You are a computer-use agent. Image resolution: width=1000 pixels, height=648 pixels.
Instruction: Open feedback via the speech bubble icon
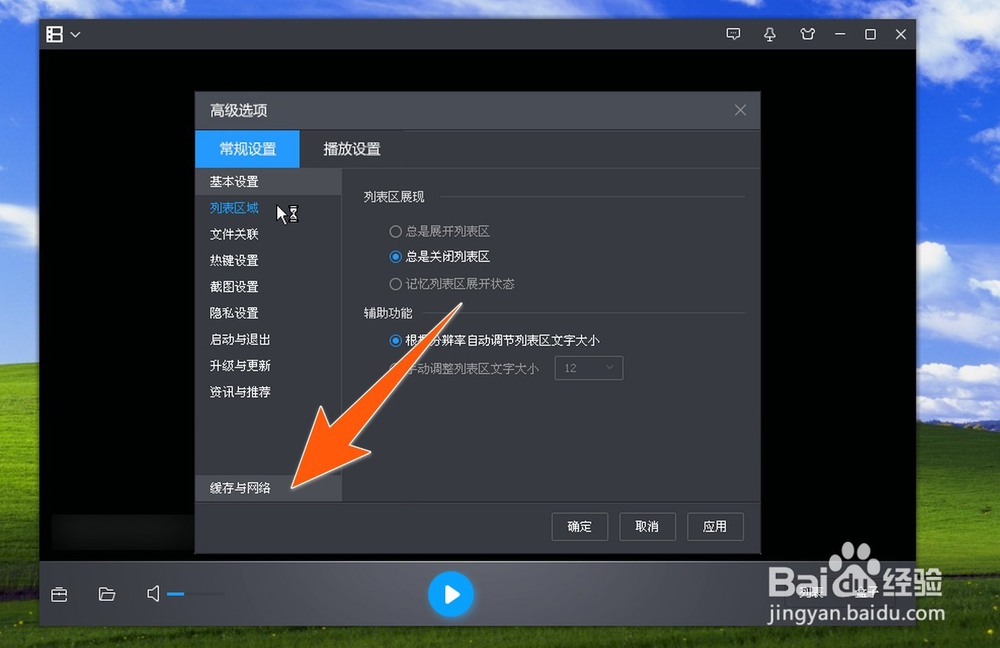coord(733,34)
